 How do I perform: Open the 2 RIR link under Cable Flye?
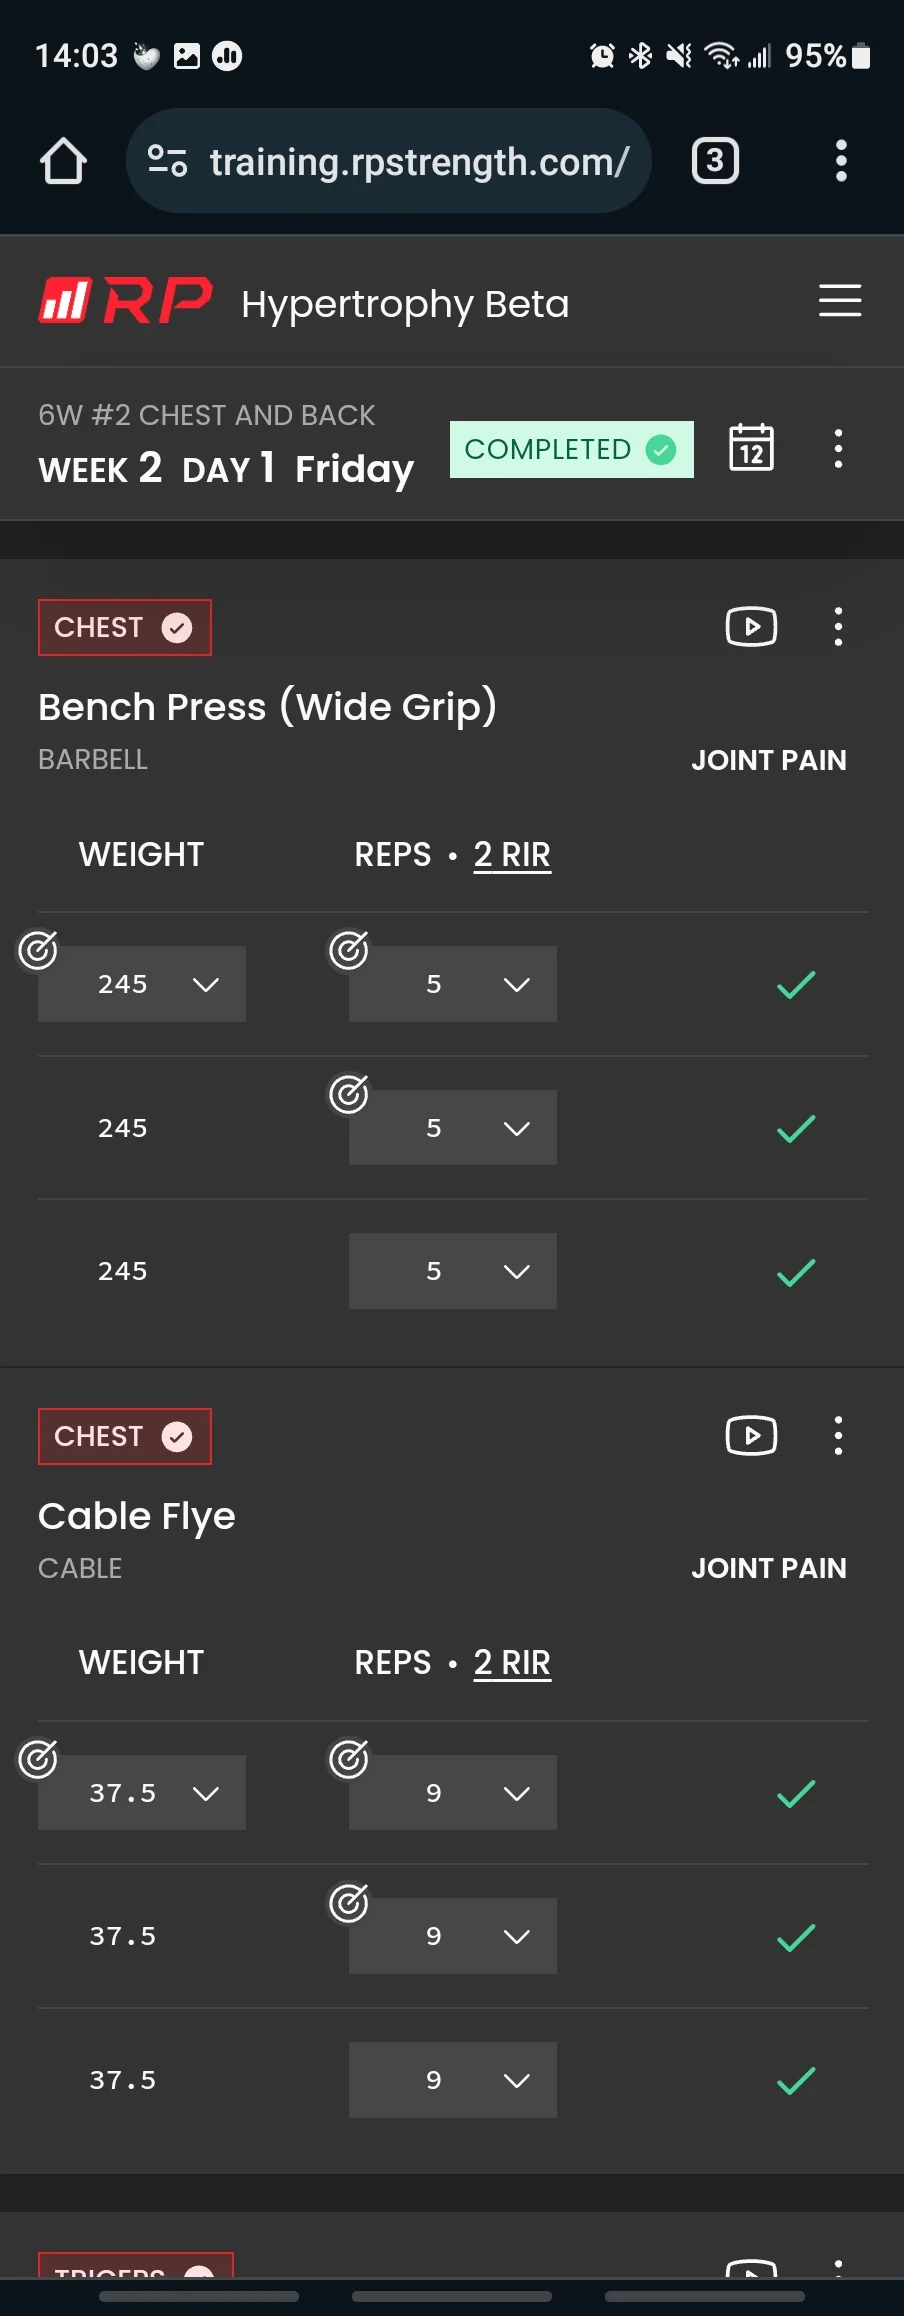[512, 1662]
